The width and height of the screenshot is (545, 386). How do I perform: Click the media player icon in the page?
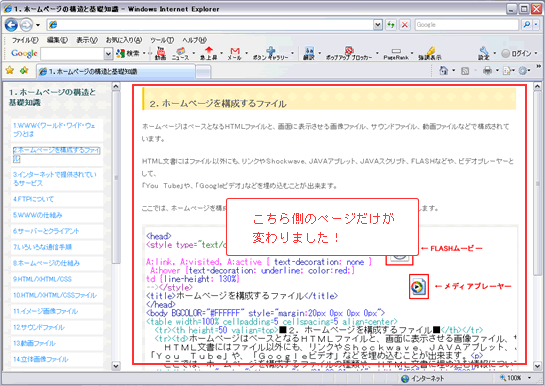point(418,287)
